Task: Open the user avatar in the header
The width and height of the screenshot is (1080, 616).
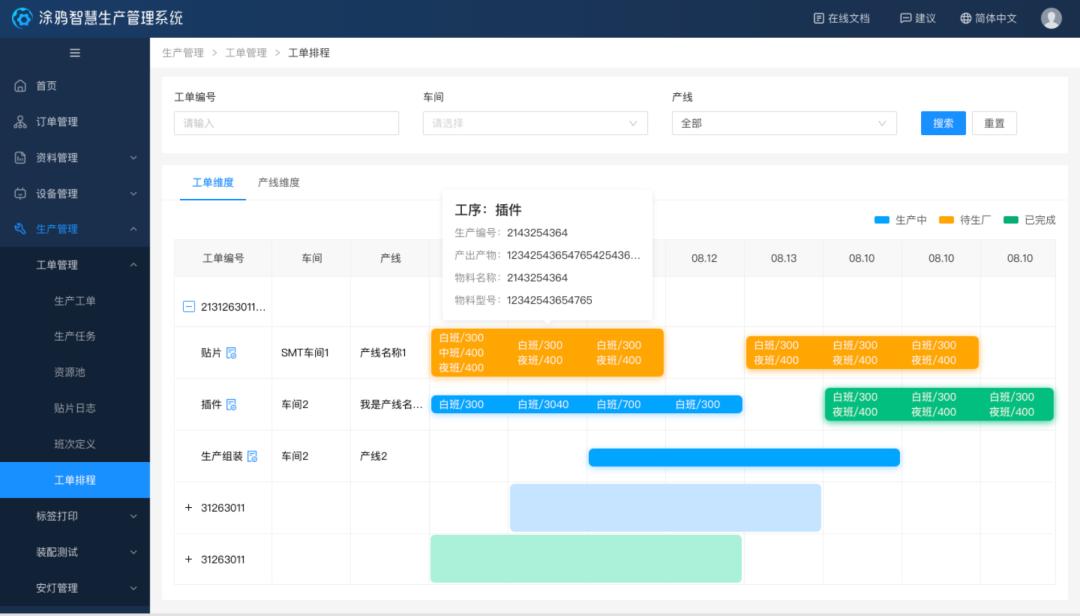Action: tap(1051, 18)
